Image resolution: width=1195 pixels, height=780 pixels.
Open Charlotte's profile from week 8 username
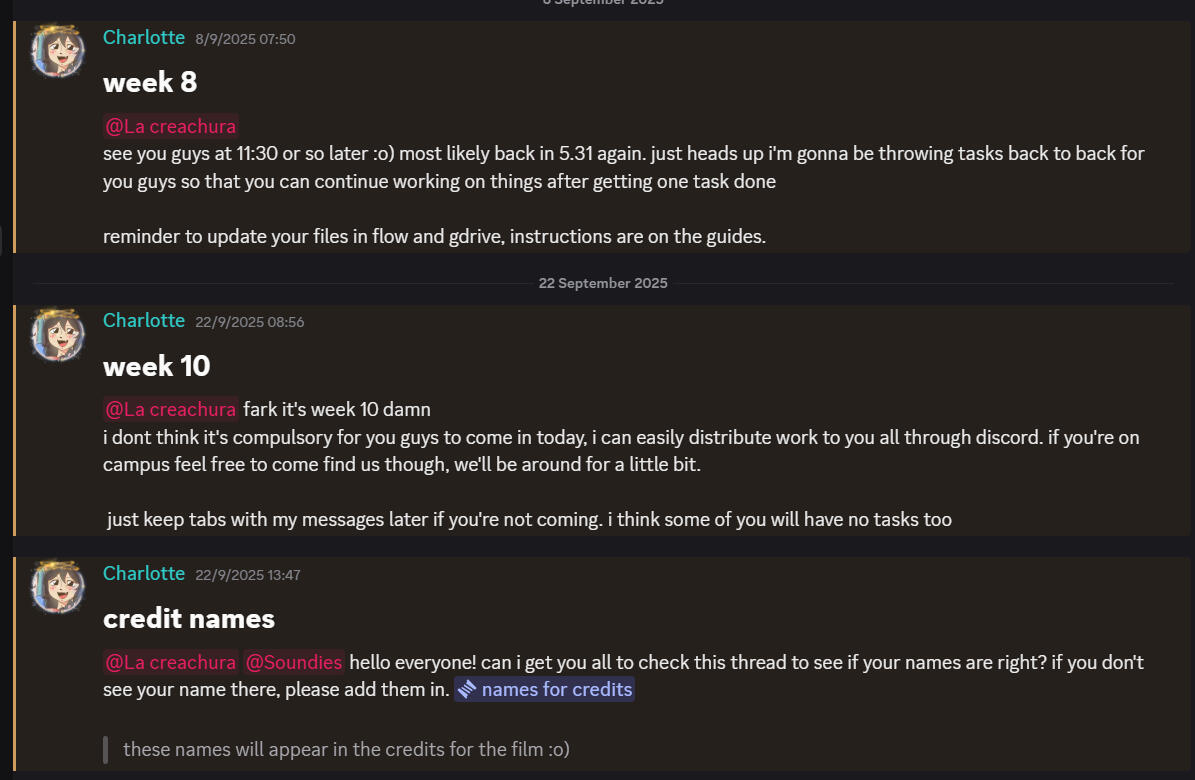tap(144, 37)
